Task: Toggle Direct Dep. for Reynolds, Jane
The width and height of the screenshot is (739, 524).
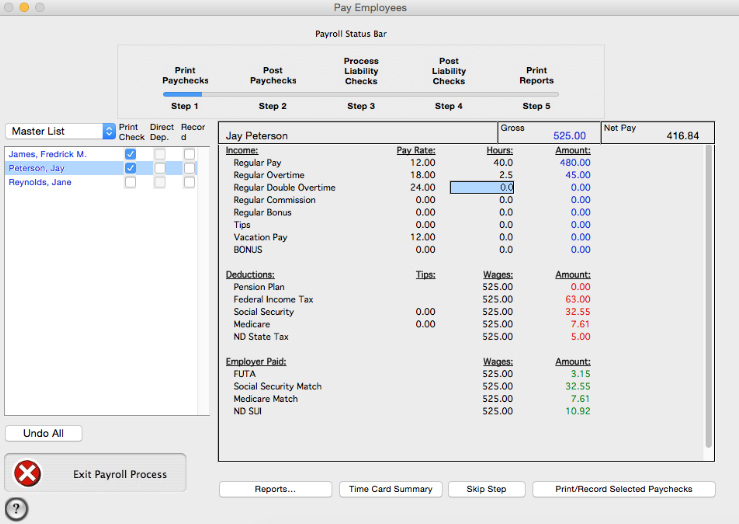Action: coord(160,182)
